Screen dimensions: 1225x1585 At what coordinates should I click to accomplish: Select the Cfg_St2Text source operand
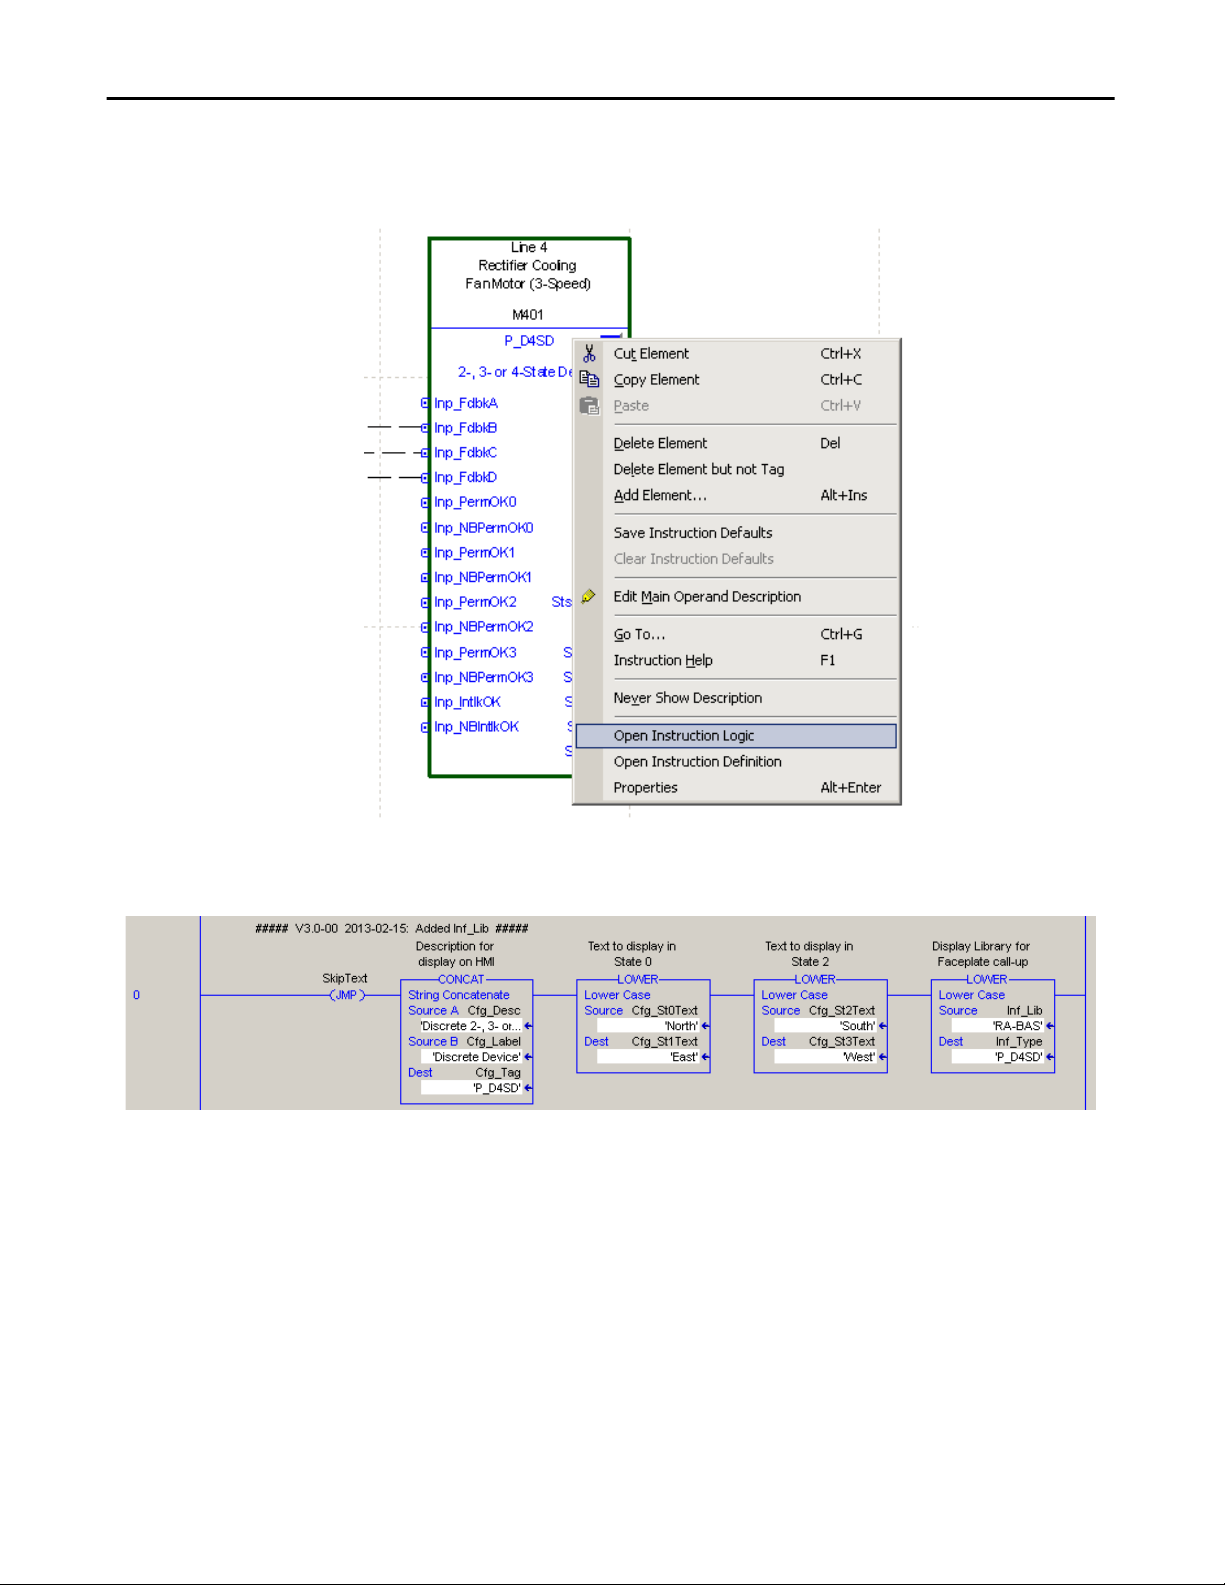coord(842,1011)
